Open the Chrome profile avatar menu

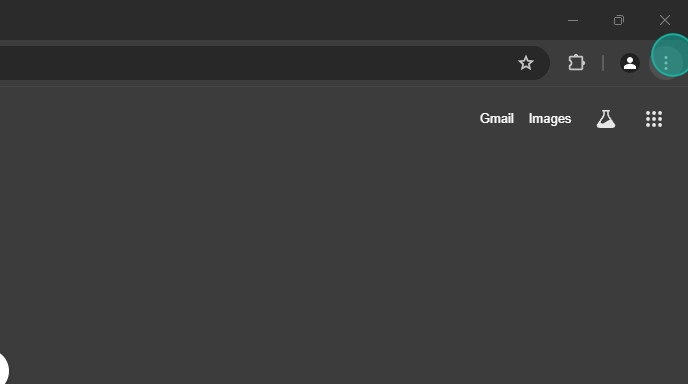tap(630, 63)
